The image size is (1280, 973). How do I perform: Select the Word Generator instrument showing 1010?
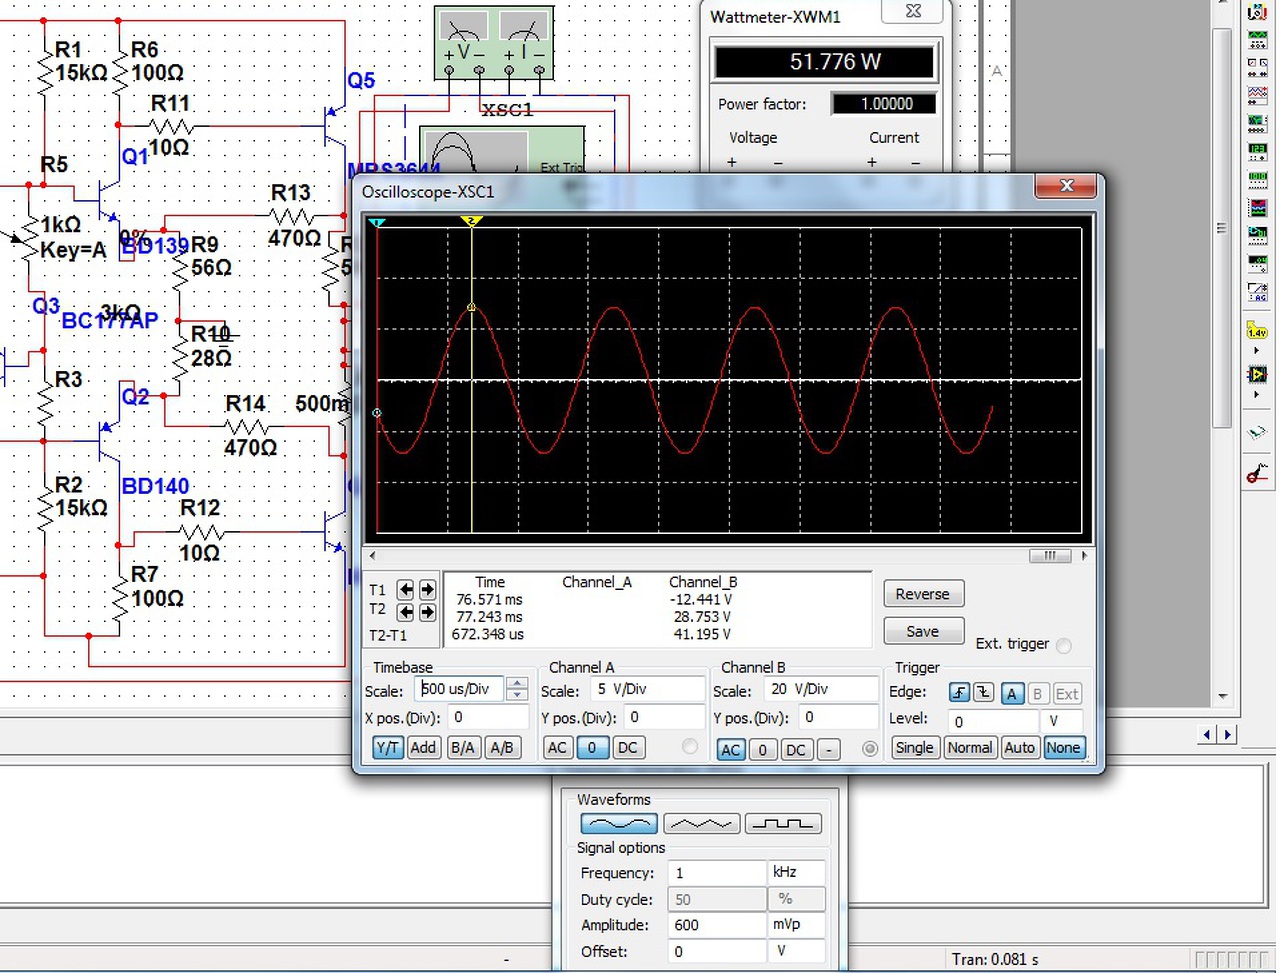coord(1257,180)
